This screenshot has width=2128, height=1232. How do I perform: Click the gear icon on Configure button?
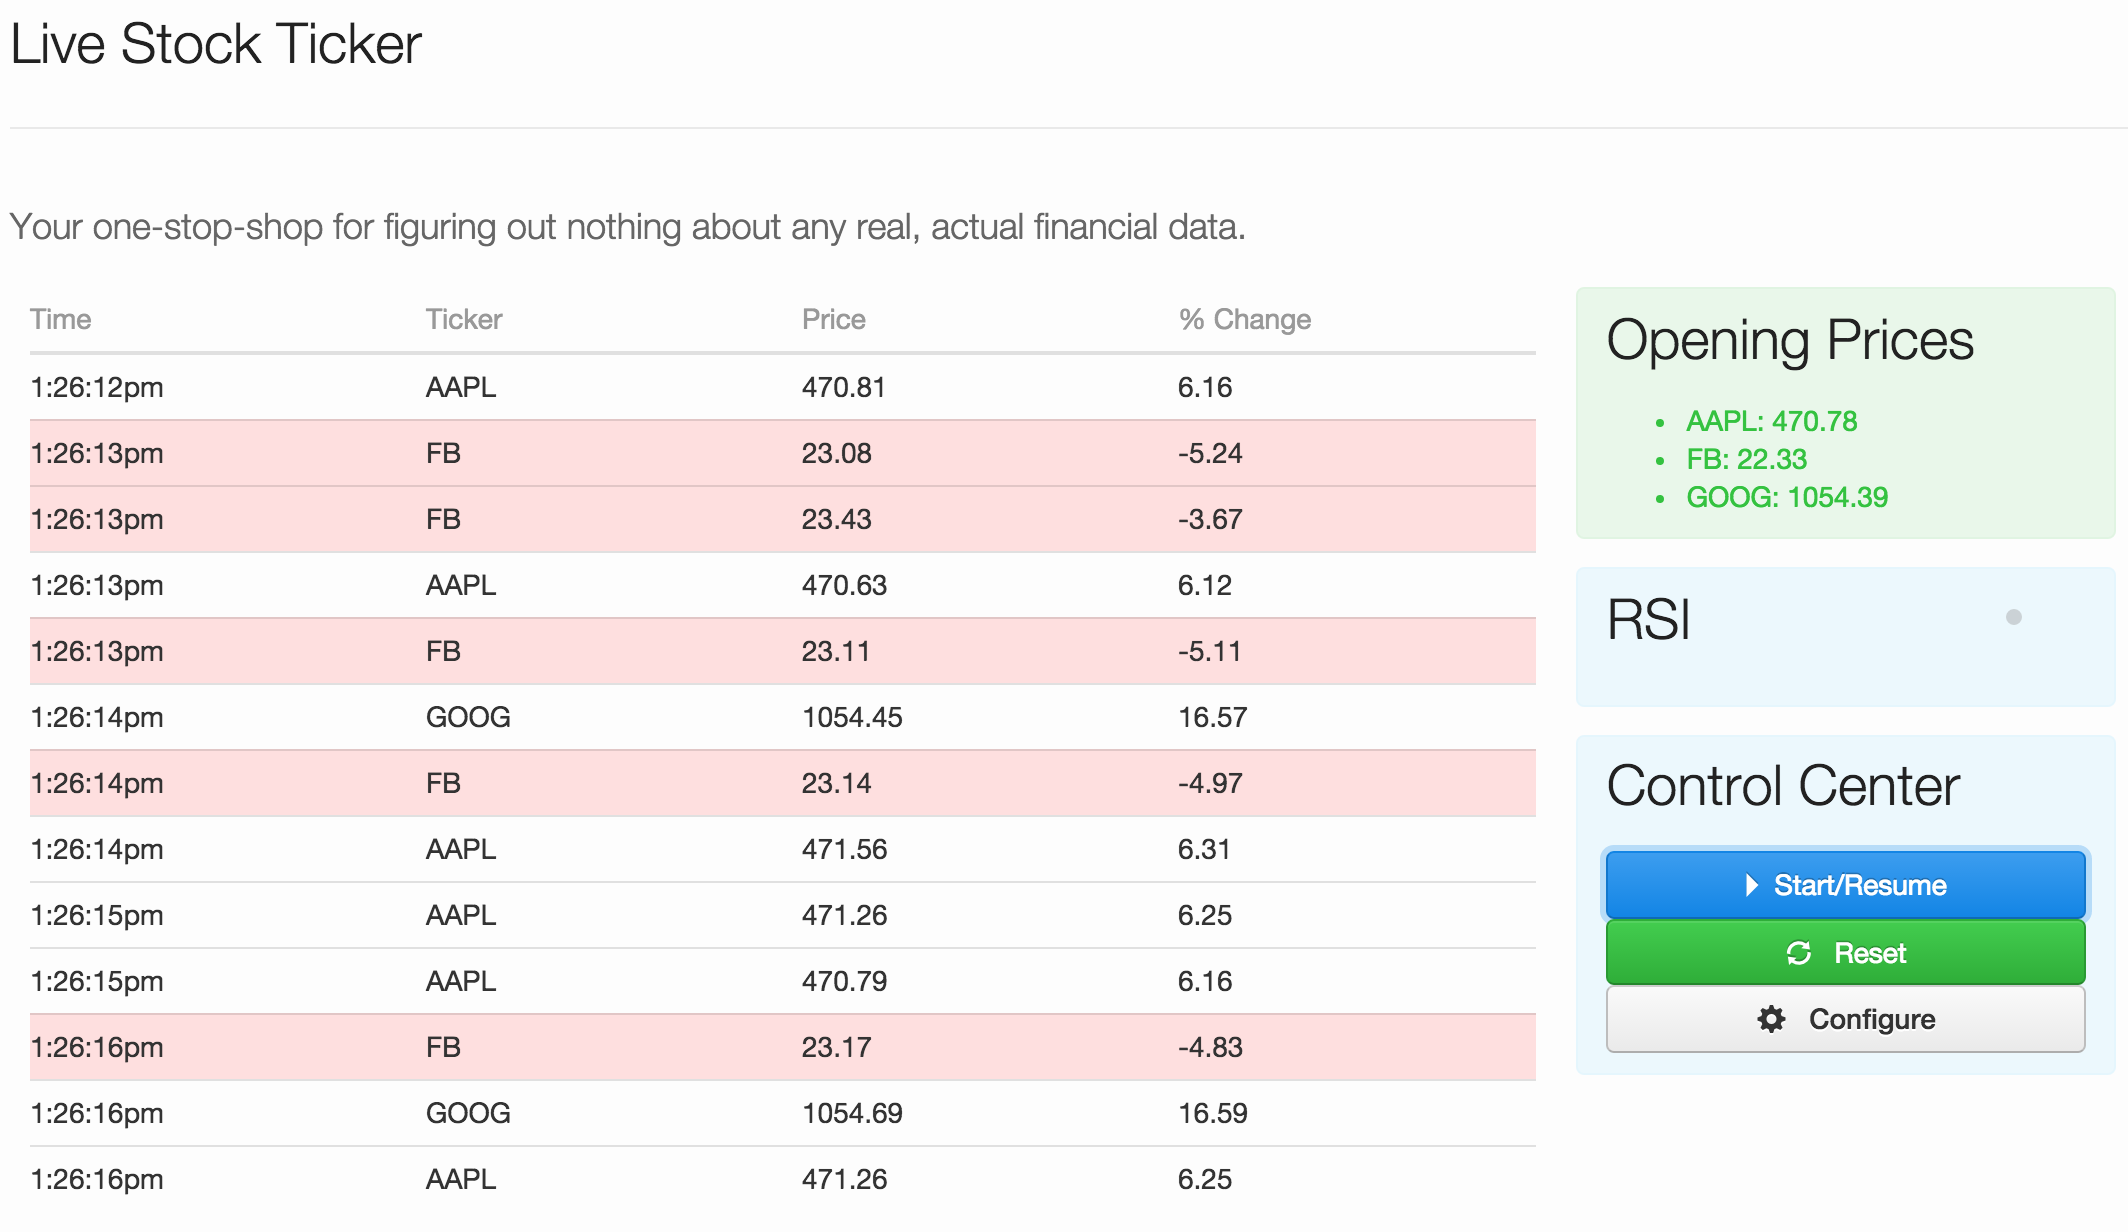click(x=1771, y=1019)
